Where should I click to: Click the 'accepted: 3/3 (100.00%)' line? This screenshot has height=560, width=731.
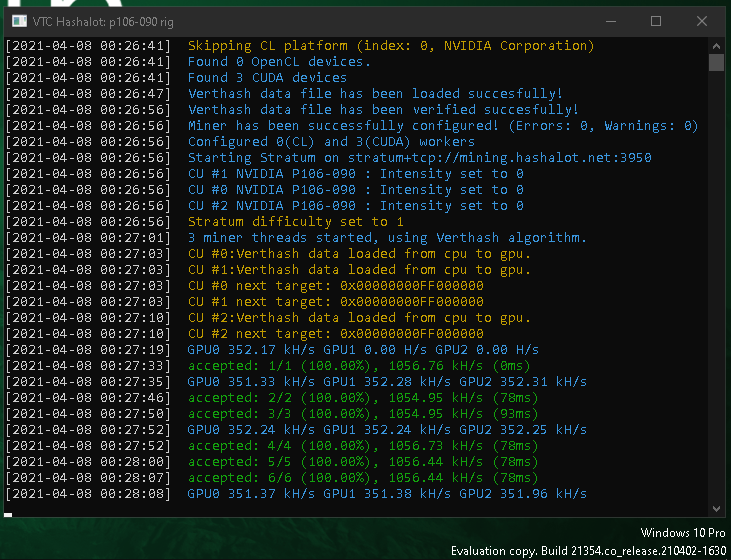(363, 414)
